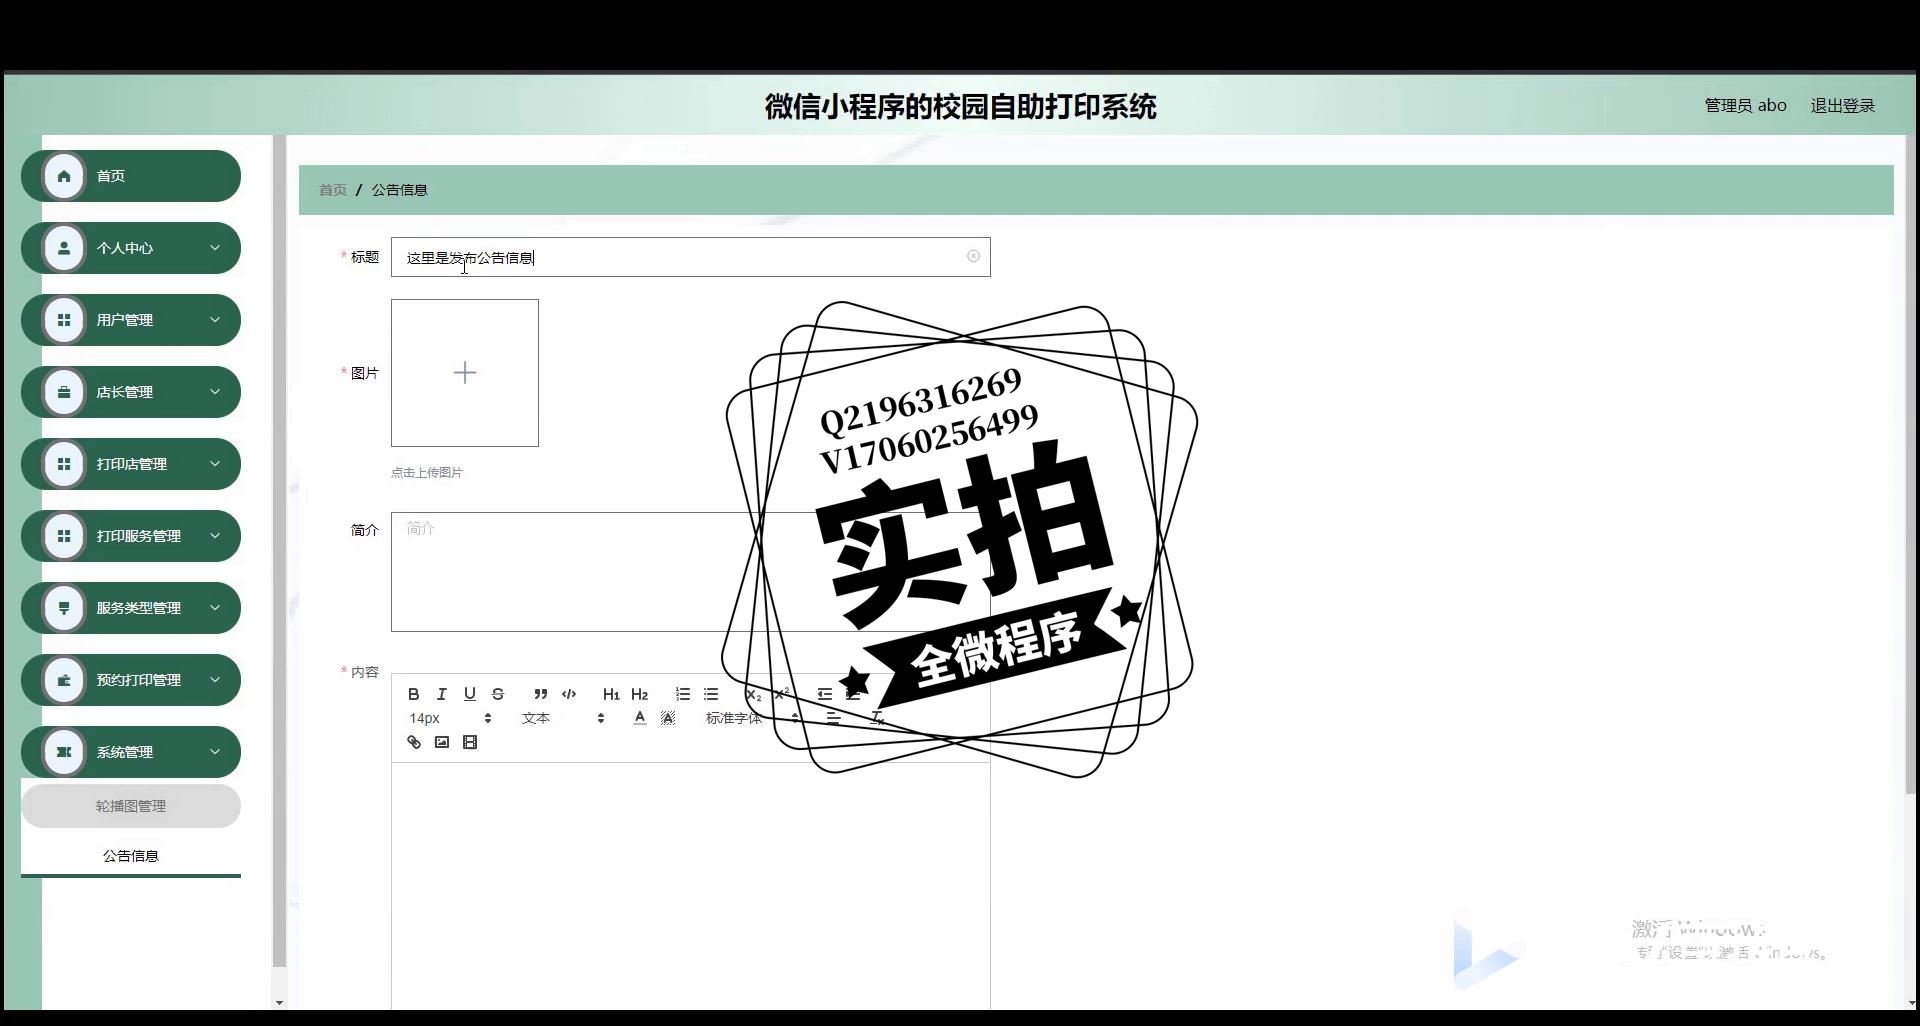Click 管理员 abo account label
This screenshot has width=1920, height=1026.
(1745, 105)
